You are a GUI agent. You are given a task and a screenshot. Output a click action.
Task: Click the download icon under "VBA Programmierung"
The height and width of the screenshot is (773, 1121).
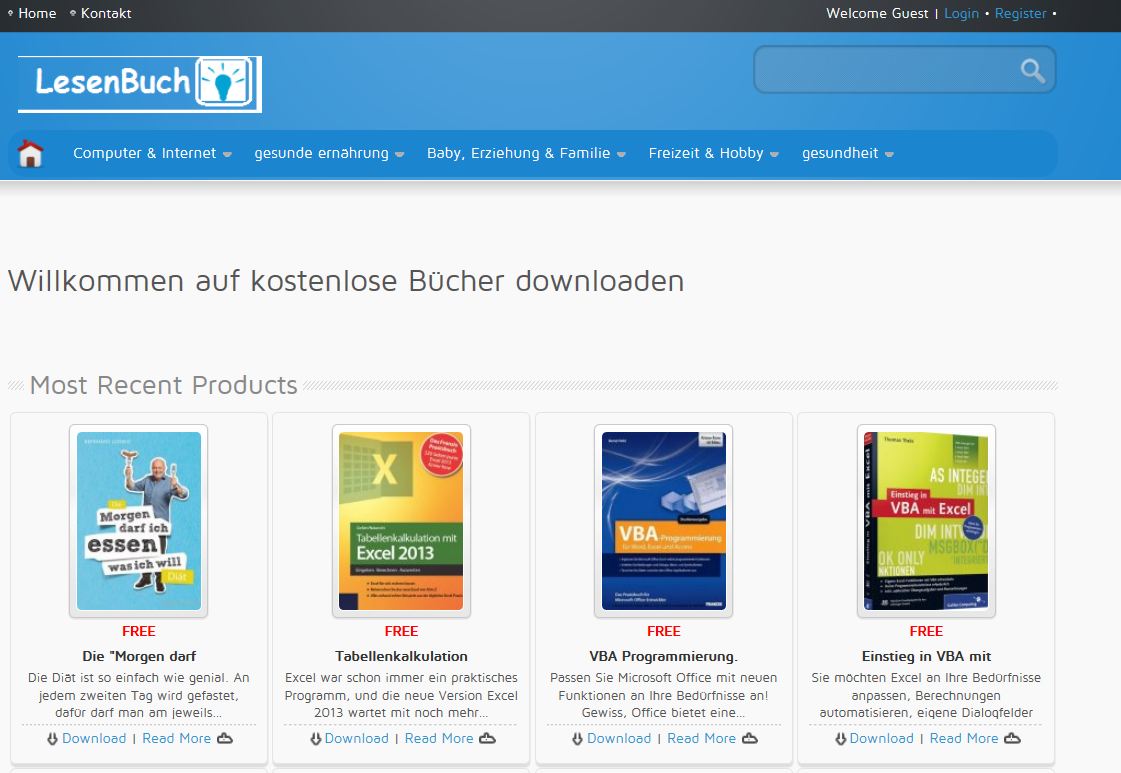click(x=578, y=738)
